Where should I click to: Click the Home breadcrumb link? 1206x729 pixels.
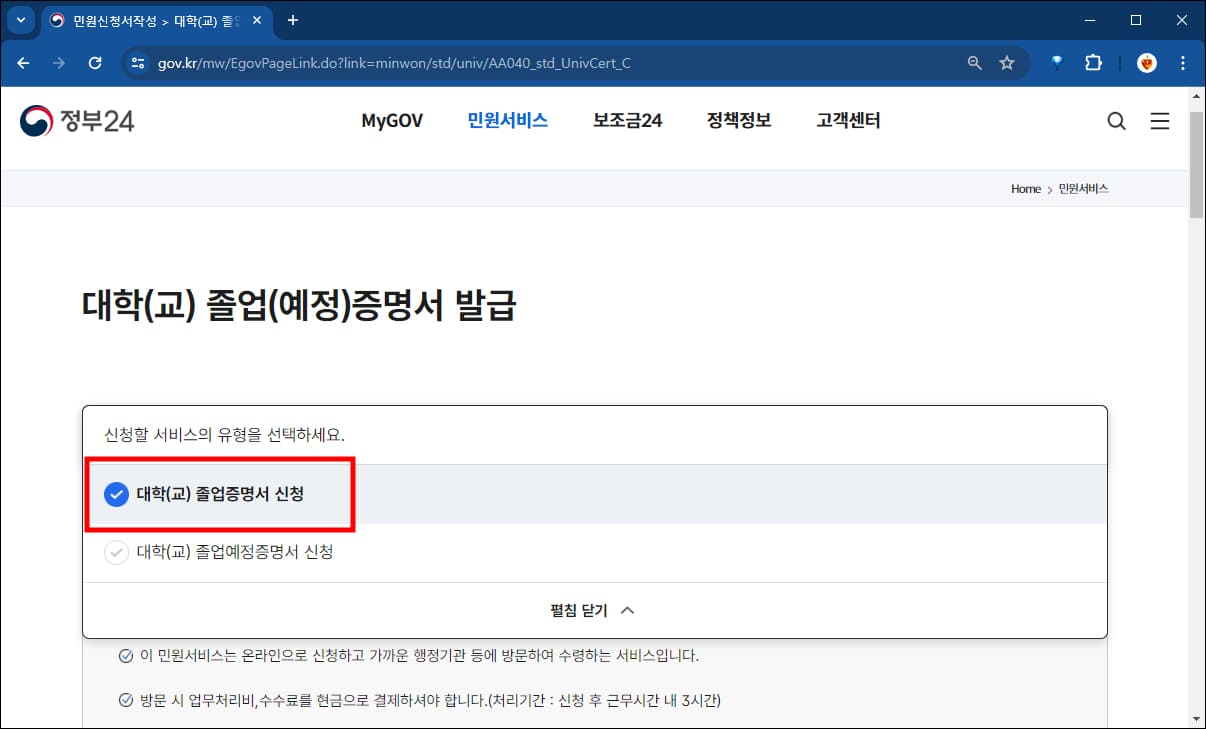(1025, 188)
